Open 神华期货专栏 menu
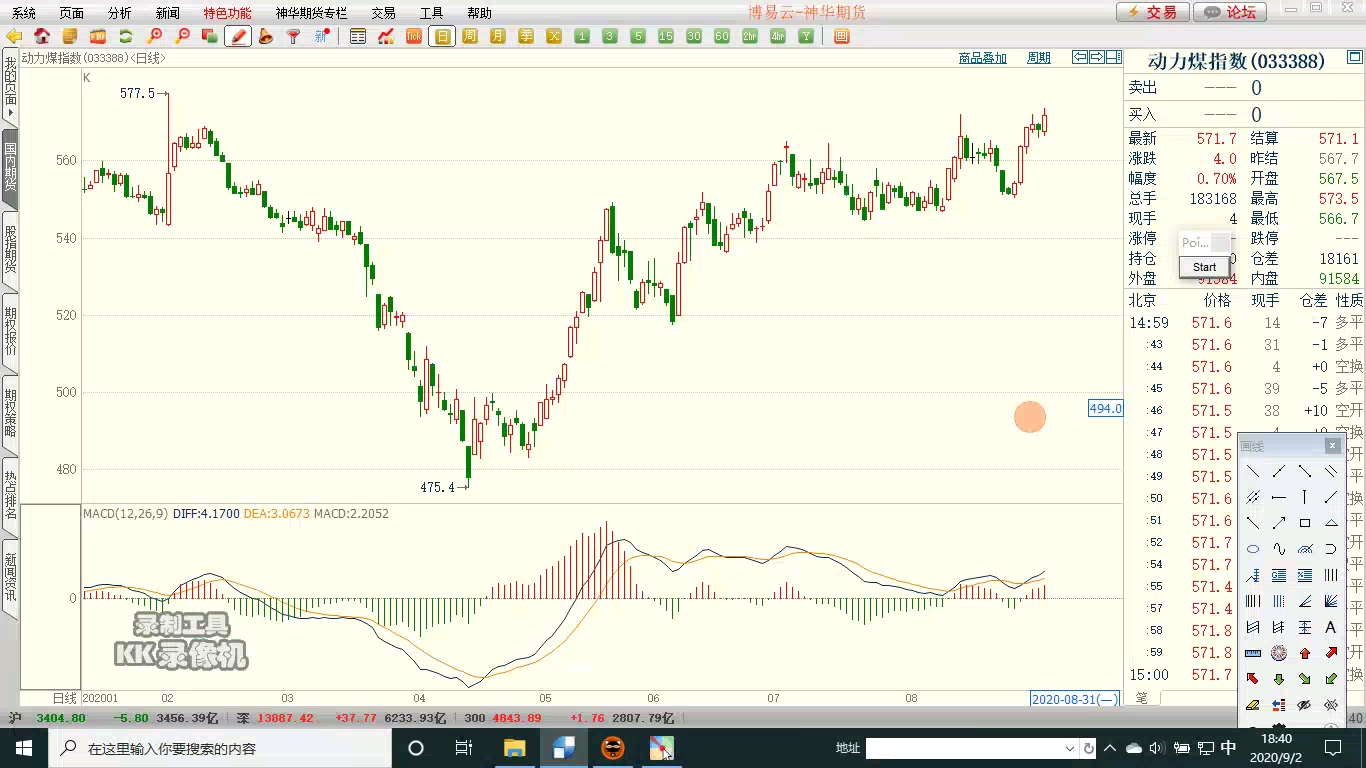The image size is (1366, 768). pos(311,13)
